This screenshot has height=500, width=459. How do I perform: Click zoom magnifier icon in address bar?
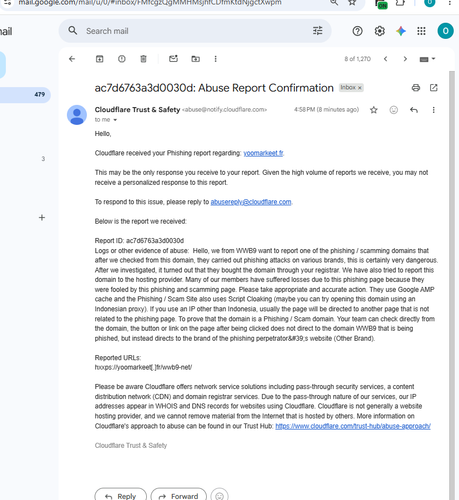pos(334,3)
